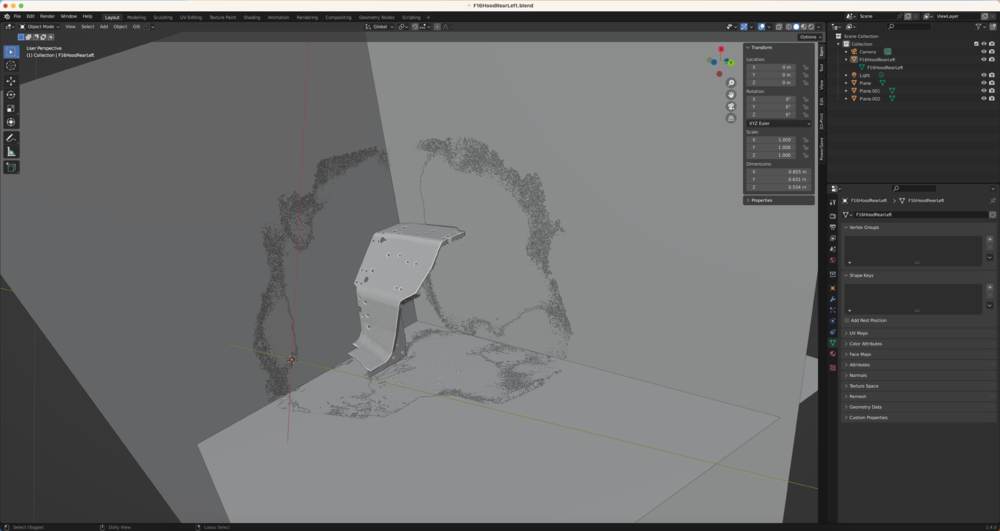Open the Object Mode dropdown

pos(39,27)
